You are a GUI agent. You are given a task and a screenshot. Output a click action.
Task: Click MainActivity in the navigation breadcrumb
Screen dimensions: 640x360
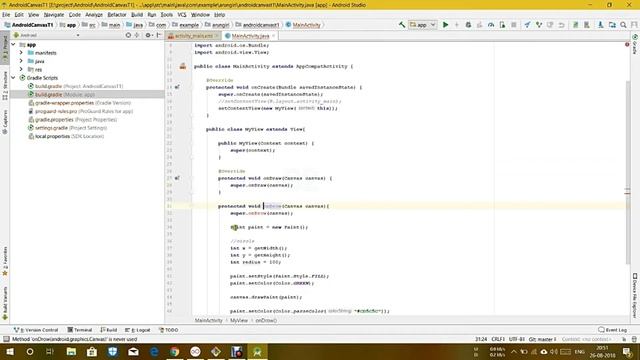coord(303,25)
